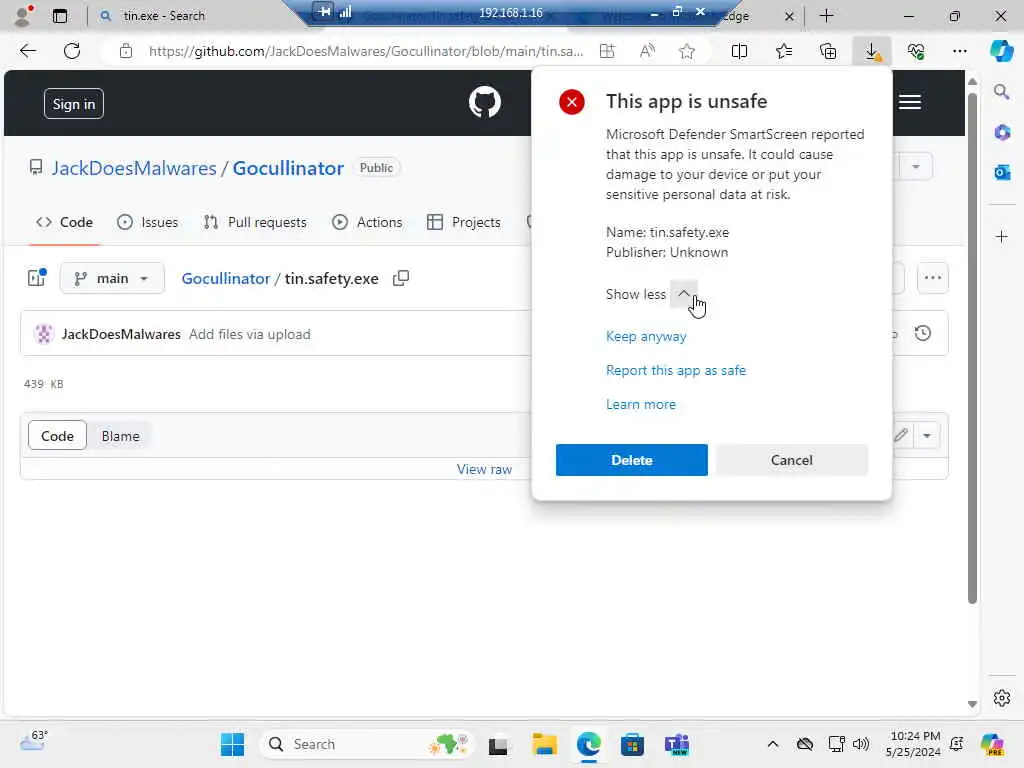Open File Explorer from taskbar
Image resolution: width=1024 pixels, height=768 pixels.
[545, 744]
